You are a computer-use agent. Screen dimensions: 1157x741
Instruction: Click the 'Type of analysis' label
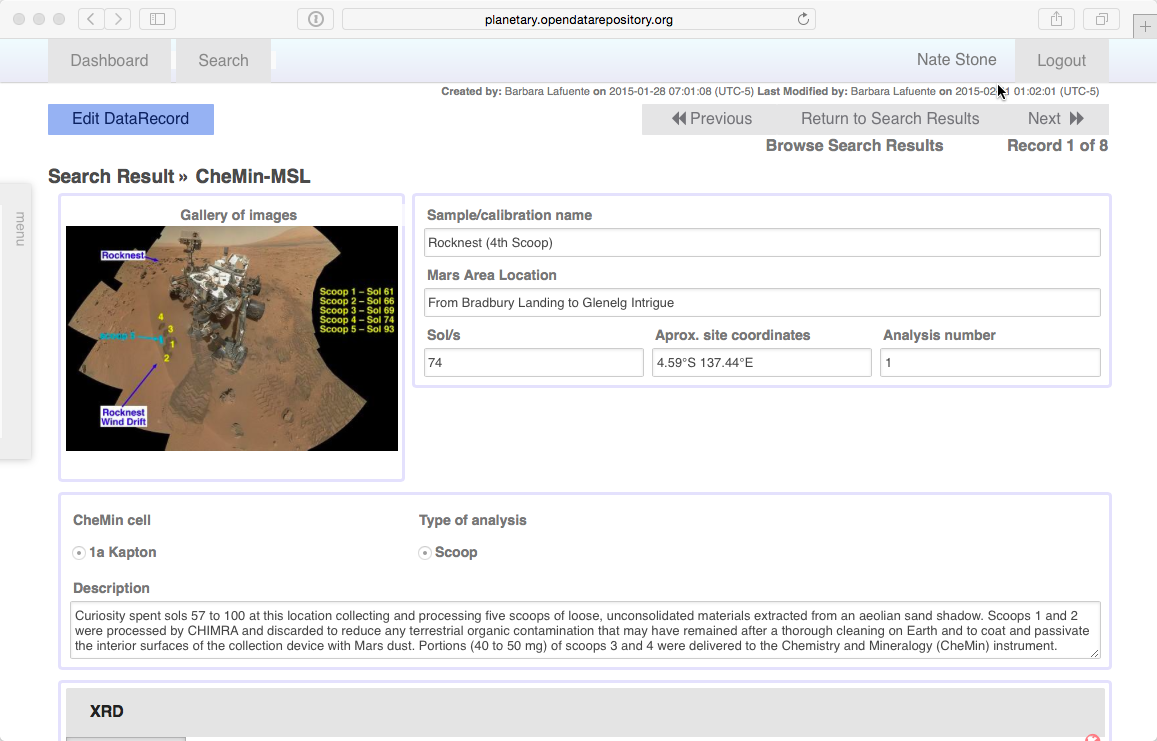coord(472,520)
